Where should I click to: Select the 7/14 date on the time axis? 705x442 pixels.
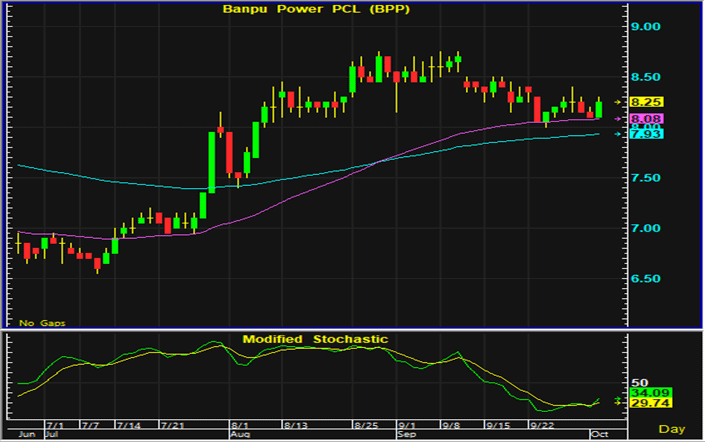click(x=130, y=425)
